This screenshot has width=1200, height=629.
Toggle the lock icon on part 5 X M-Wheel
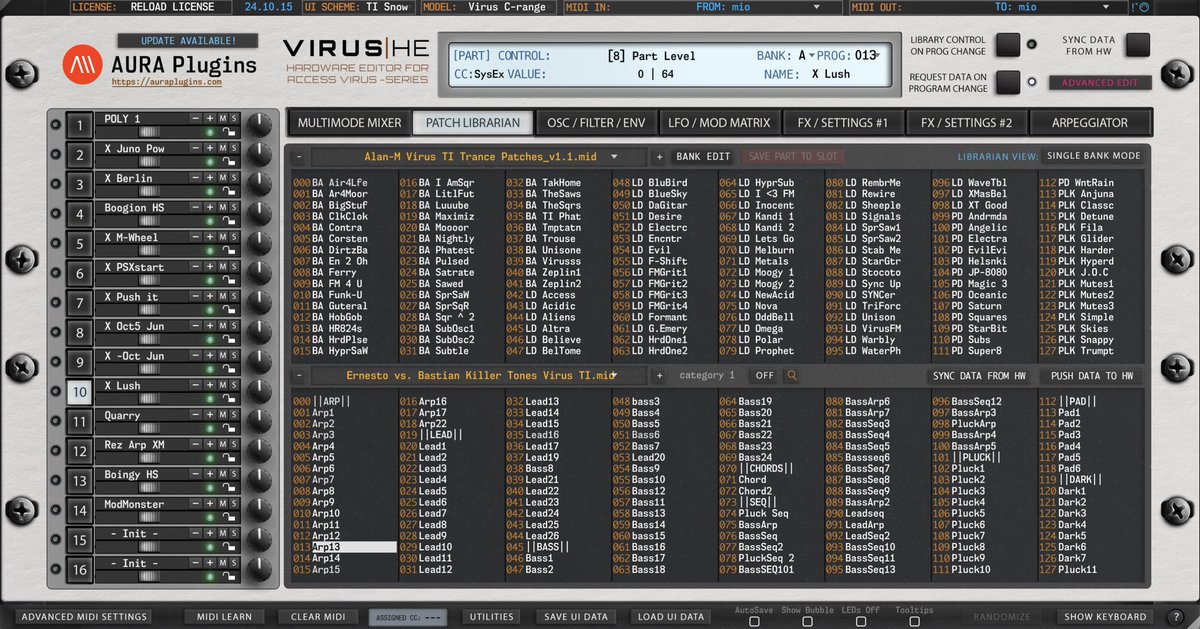pyautogui.click(x=230, y=250)
